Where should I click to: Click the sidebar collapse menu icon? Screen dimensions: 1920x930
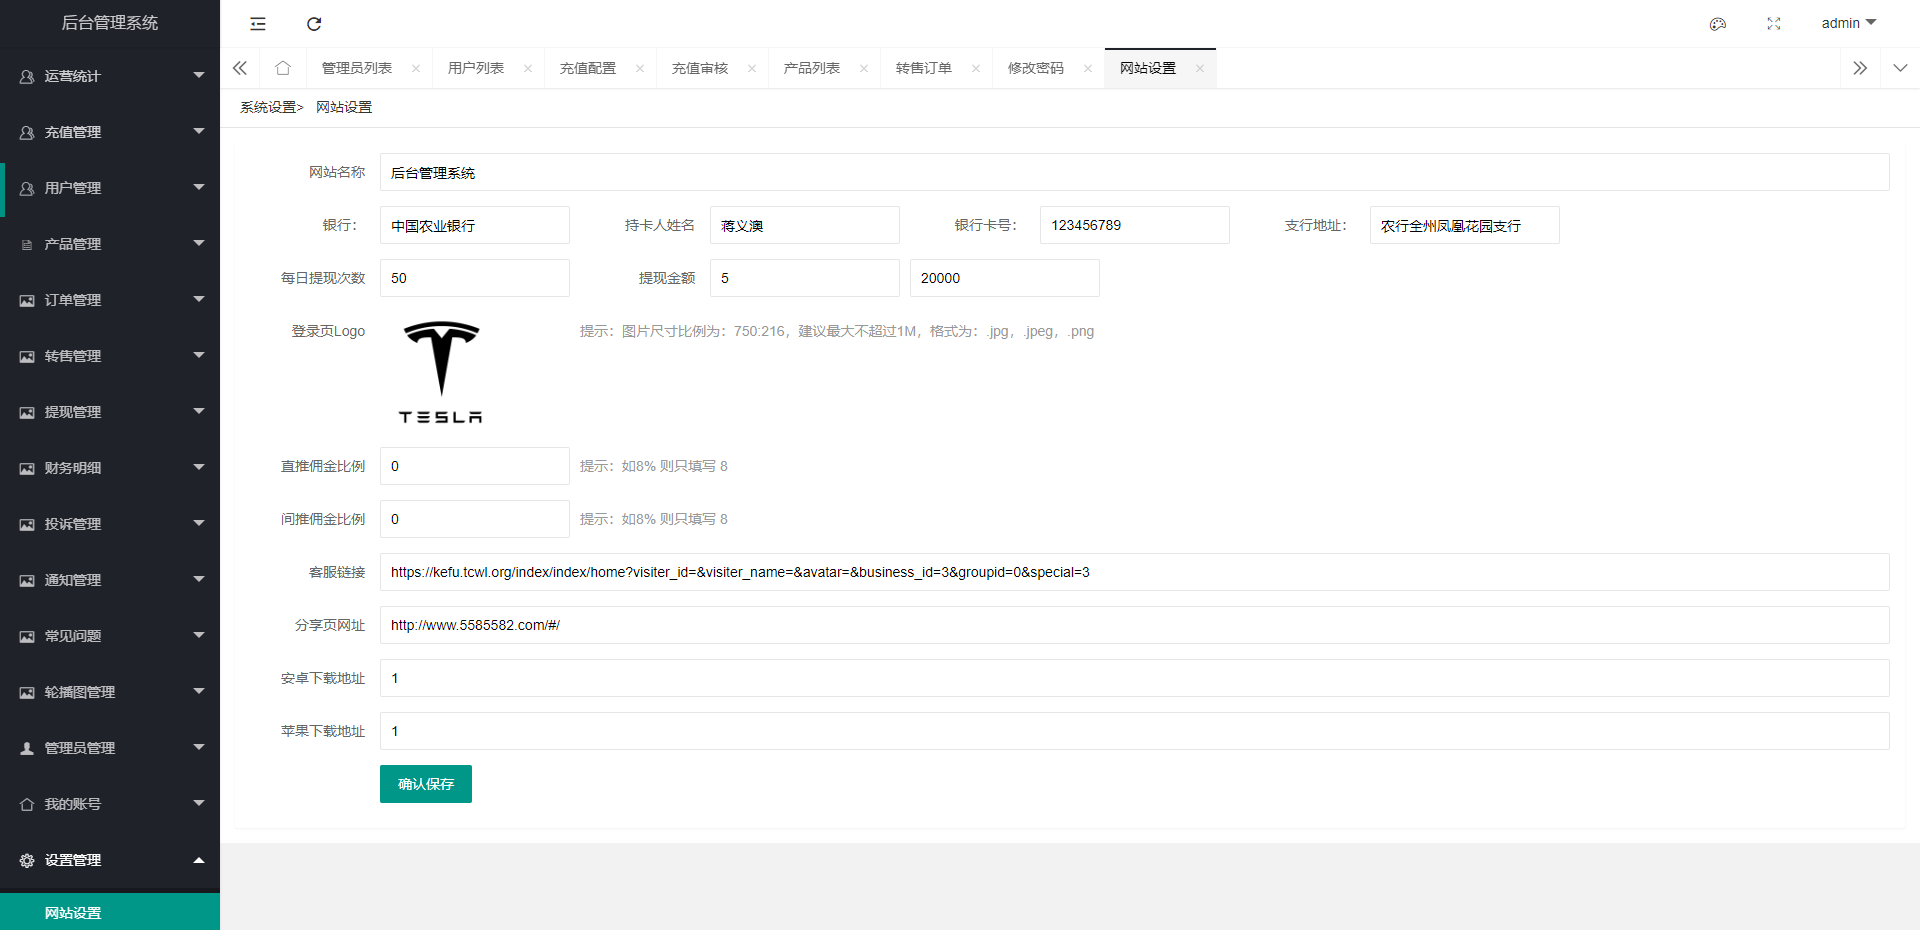coord(258,24)
